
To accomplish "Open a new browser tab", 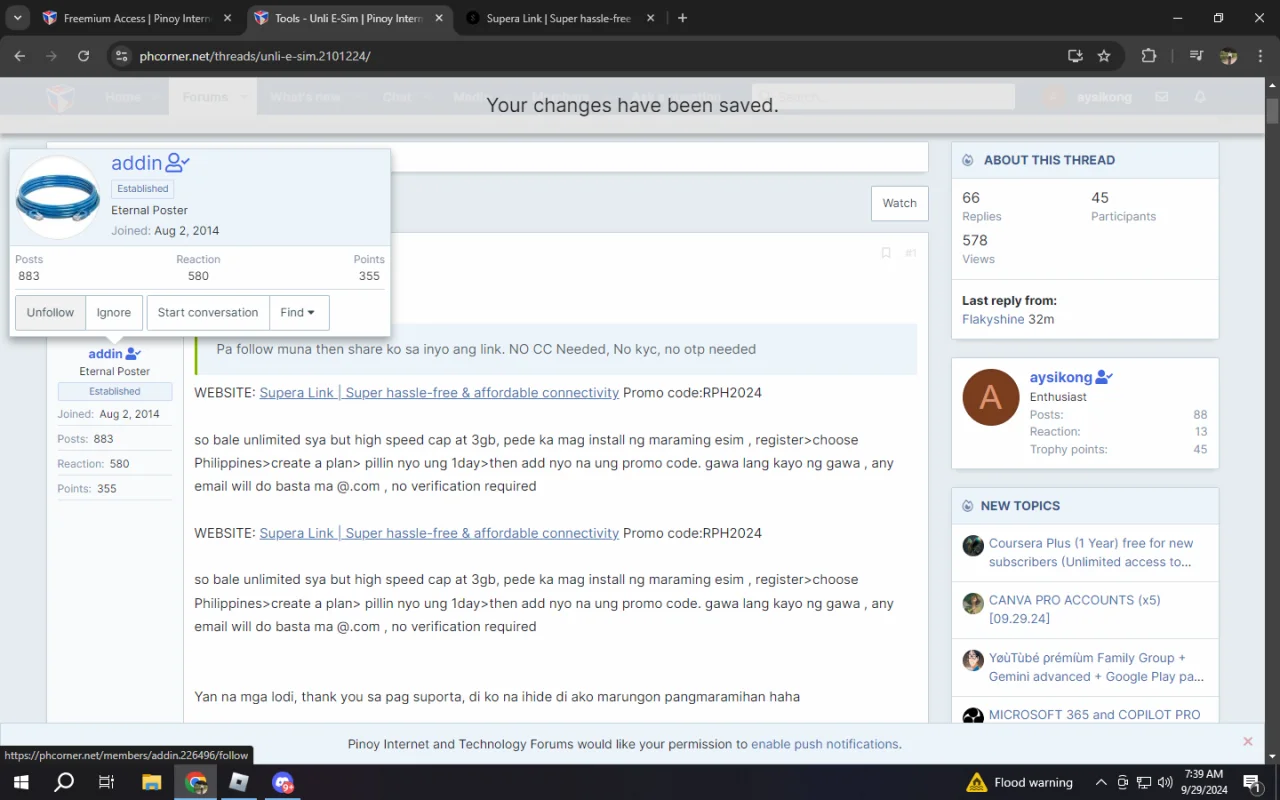I will pyautogui.click(x=682, y=18).
